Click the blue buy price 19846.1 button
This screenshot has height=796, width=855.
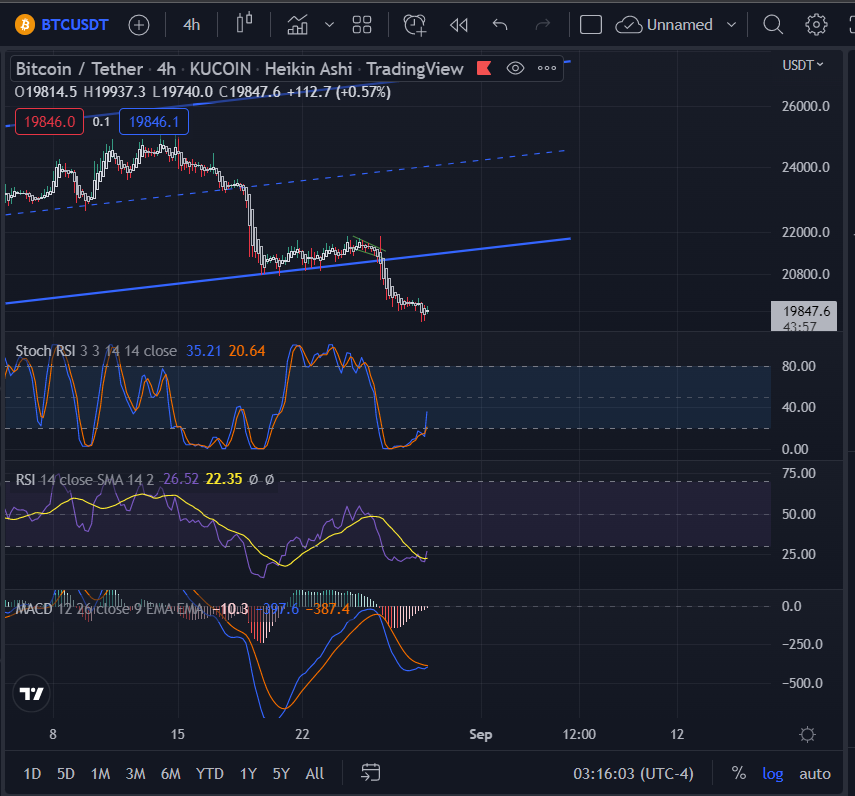pos(153,121)
